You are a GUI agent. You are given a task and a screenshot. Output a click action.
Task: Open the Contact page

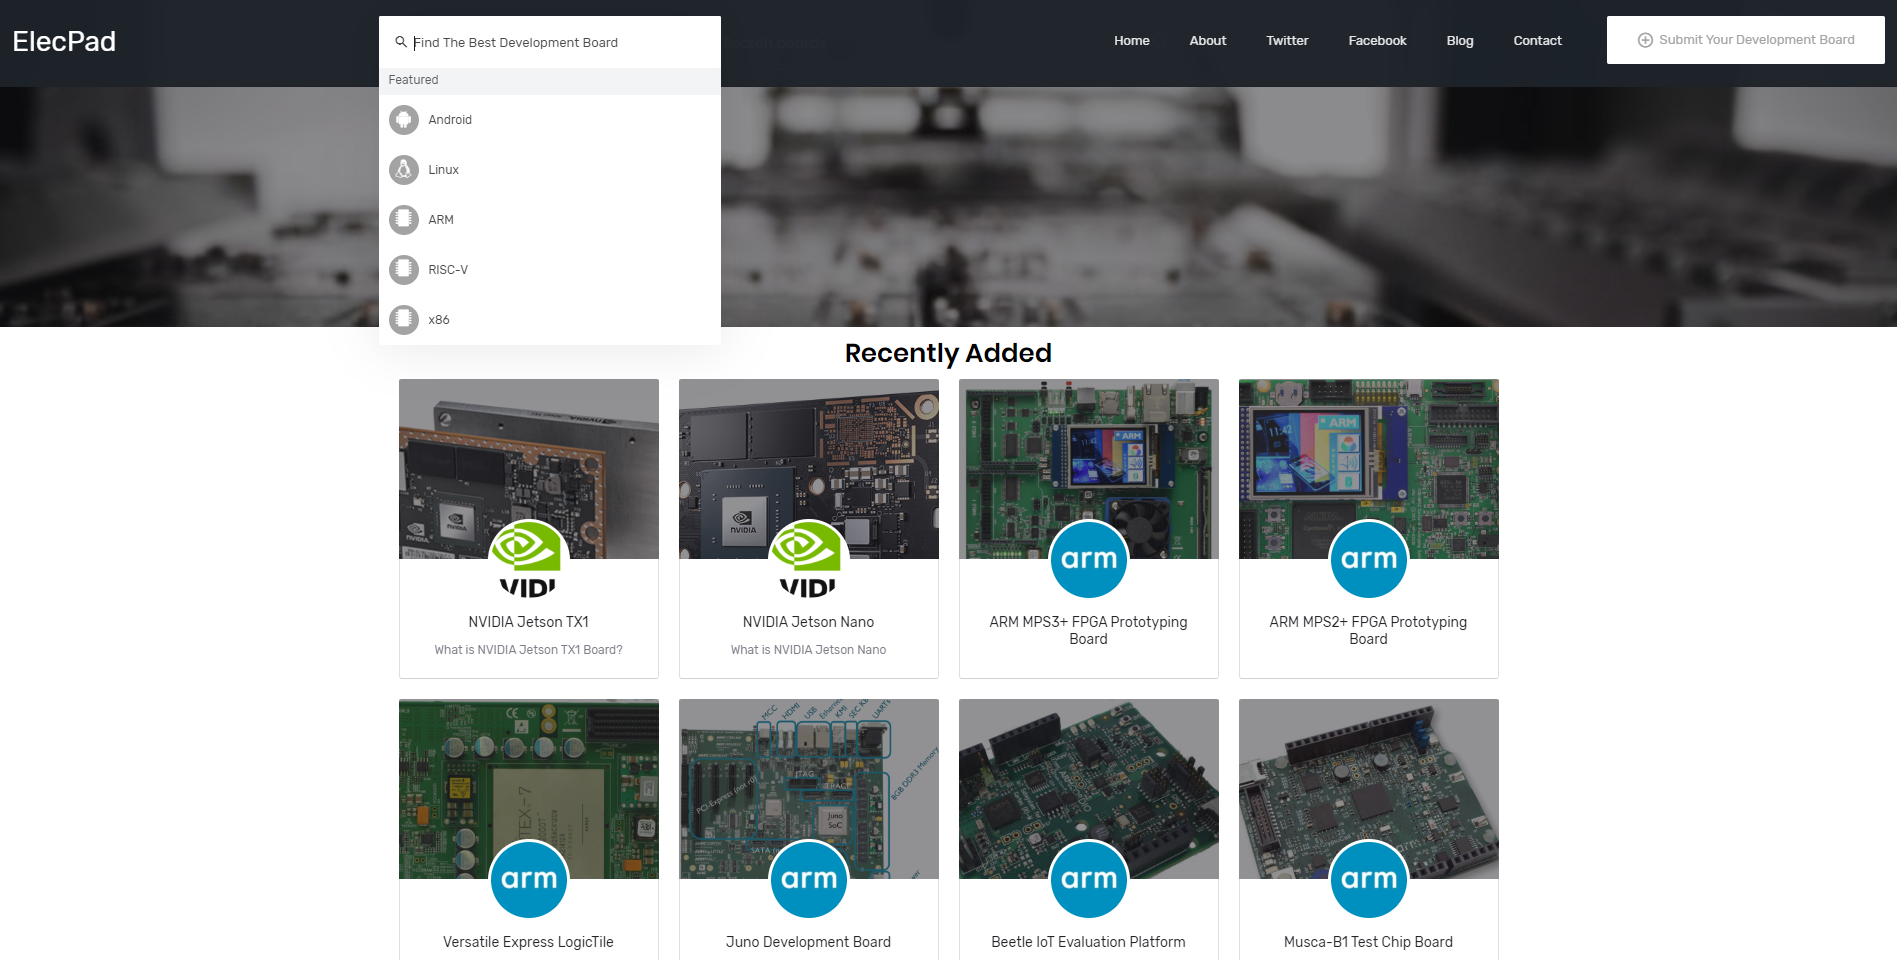pyautogui.click(x=1537, y=41)
